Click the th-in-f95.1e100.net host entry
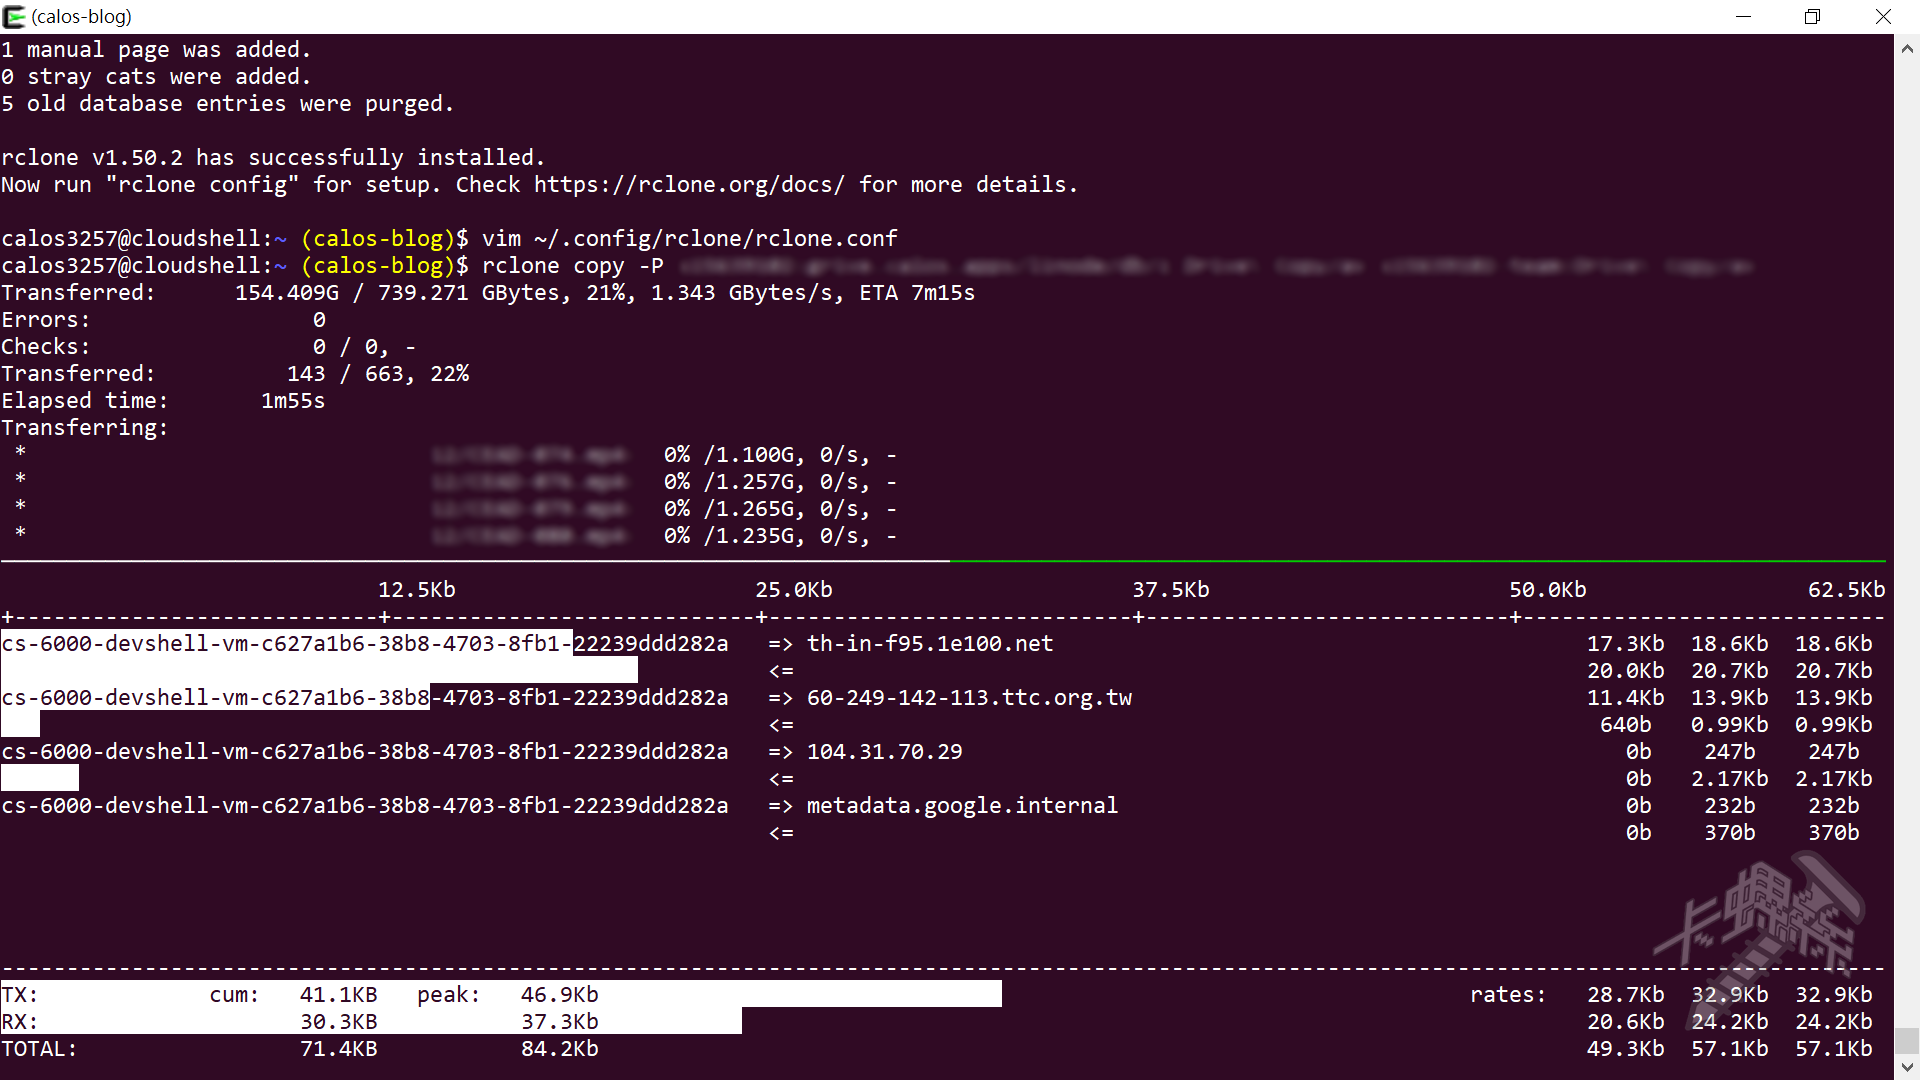Viewport: 1920px width, 1080px height. point(930,644)
